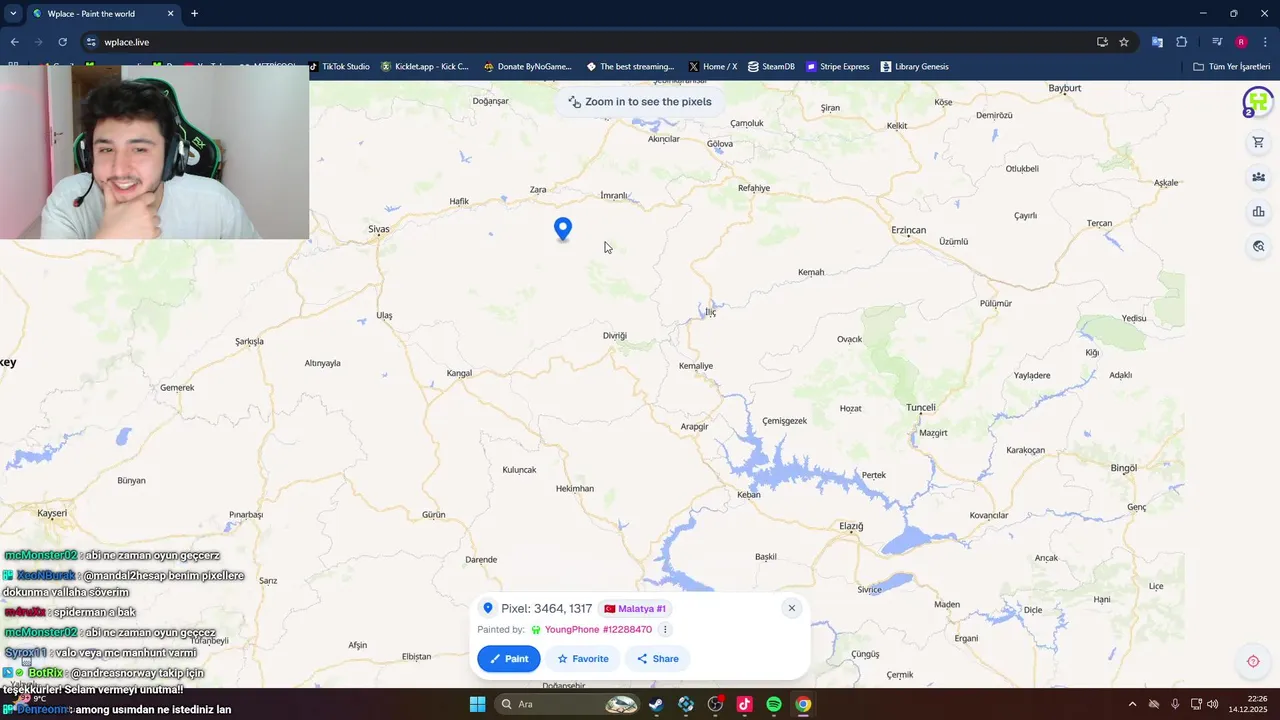
Task: Click the blue location pin marker
Action: pyautogui.click(x=563, y=229)
